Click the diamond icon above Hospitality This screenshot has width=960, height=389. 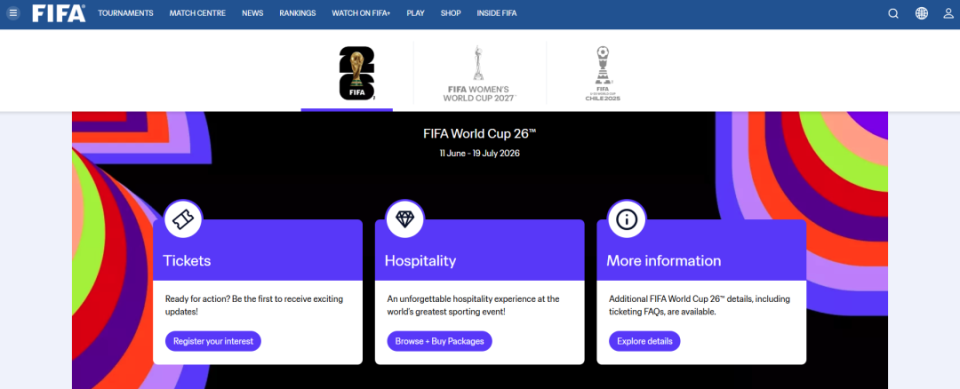point(405,219)
